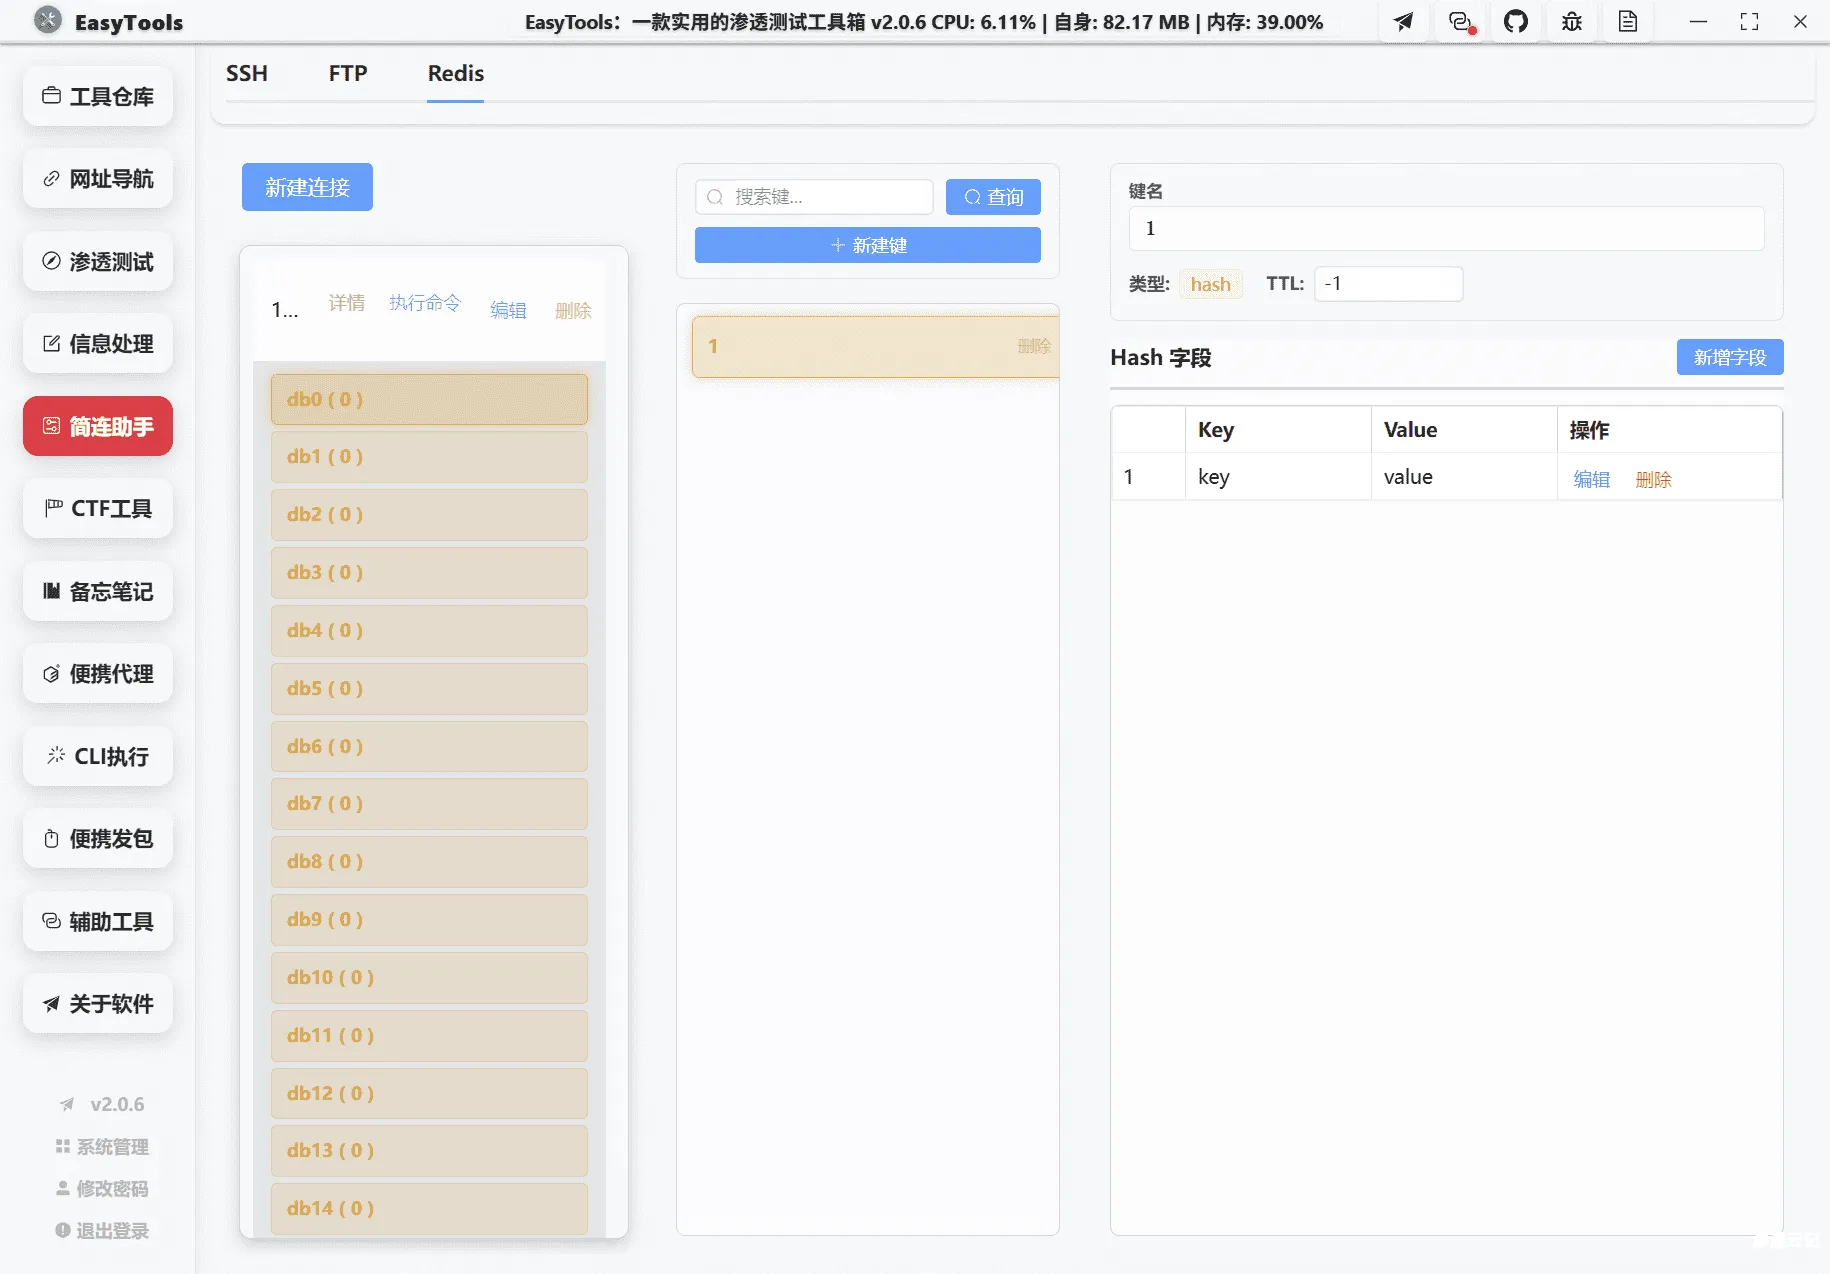This screenshot has width=1830, height=1274.
Task: Open the GitHub repository from the title bar
Action: (1516, 21)
